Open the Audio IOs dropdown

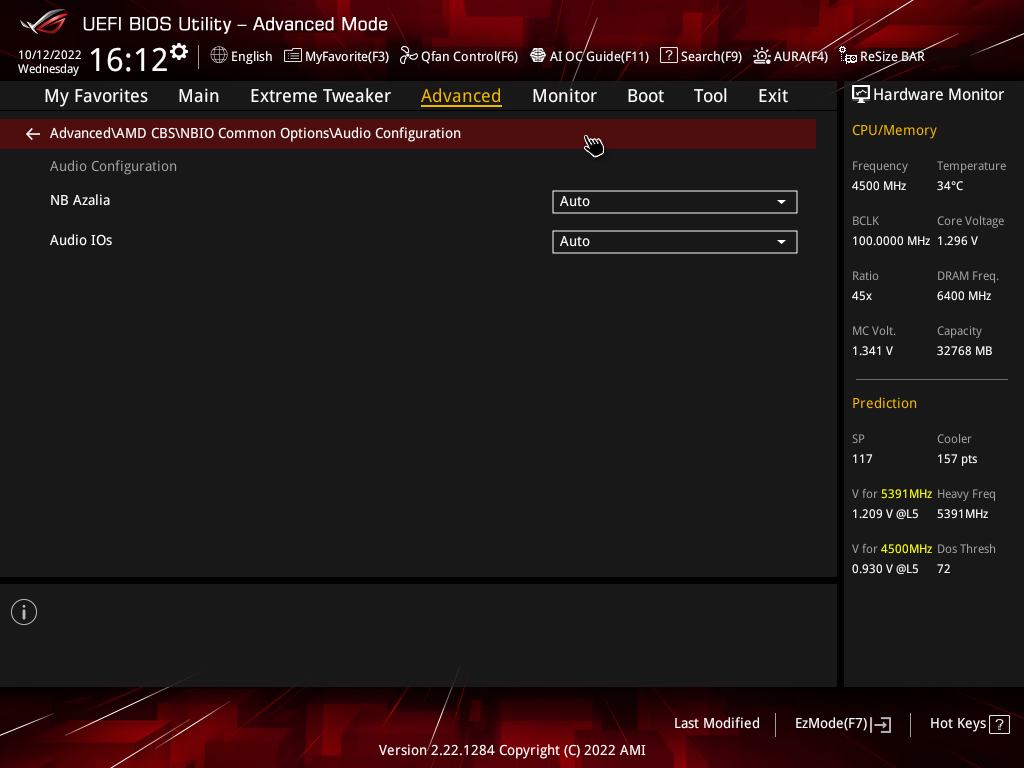[675, 242]
